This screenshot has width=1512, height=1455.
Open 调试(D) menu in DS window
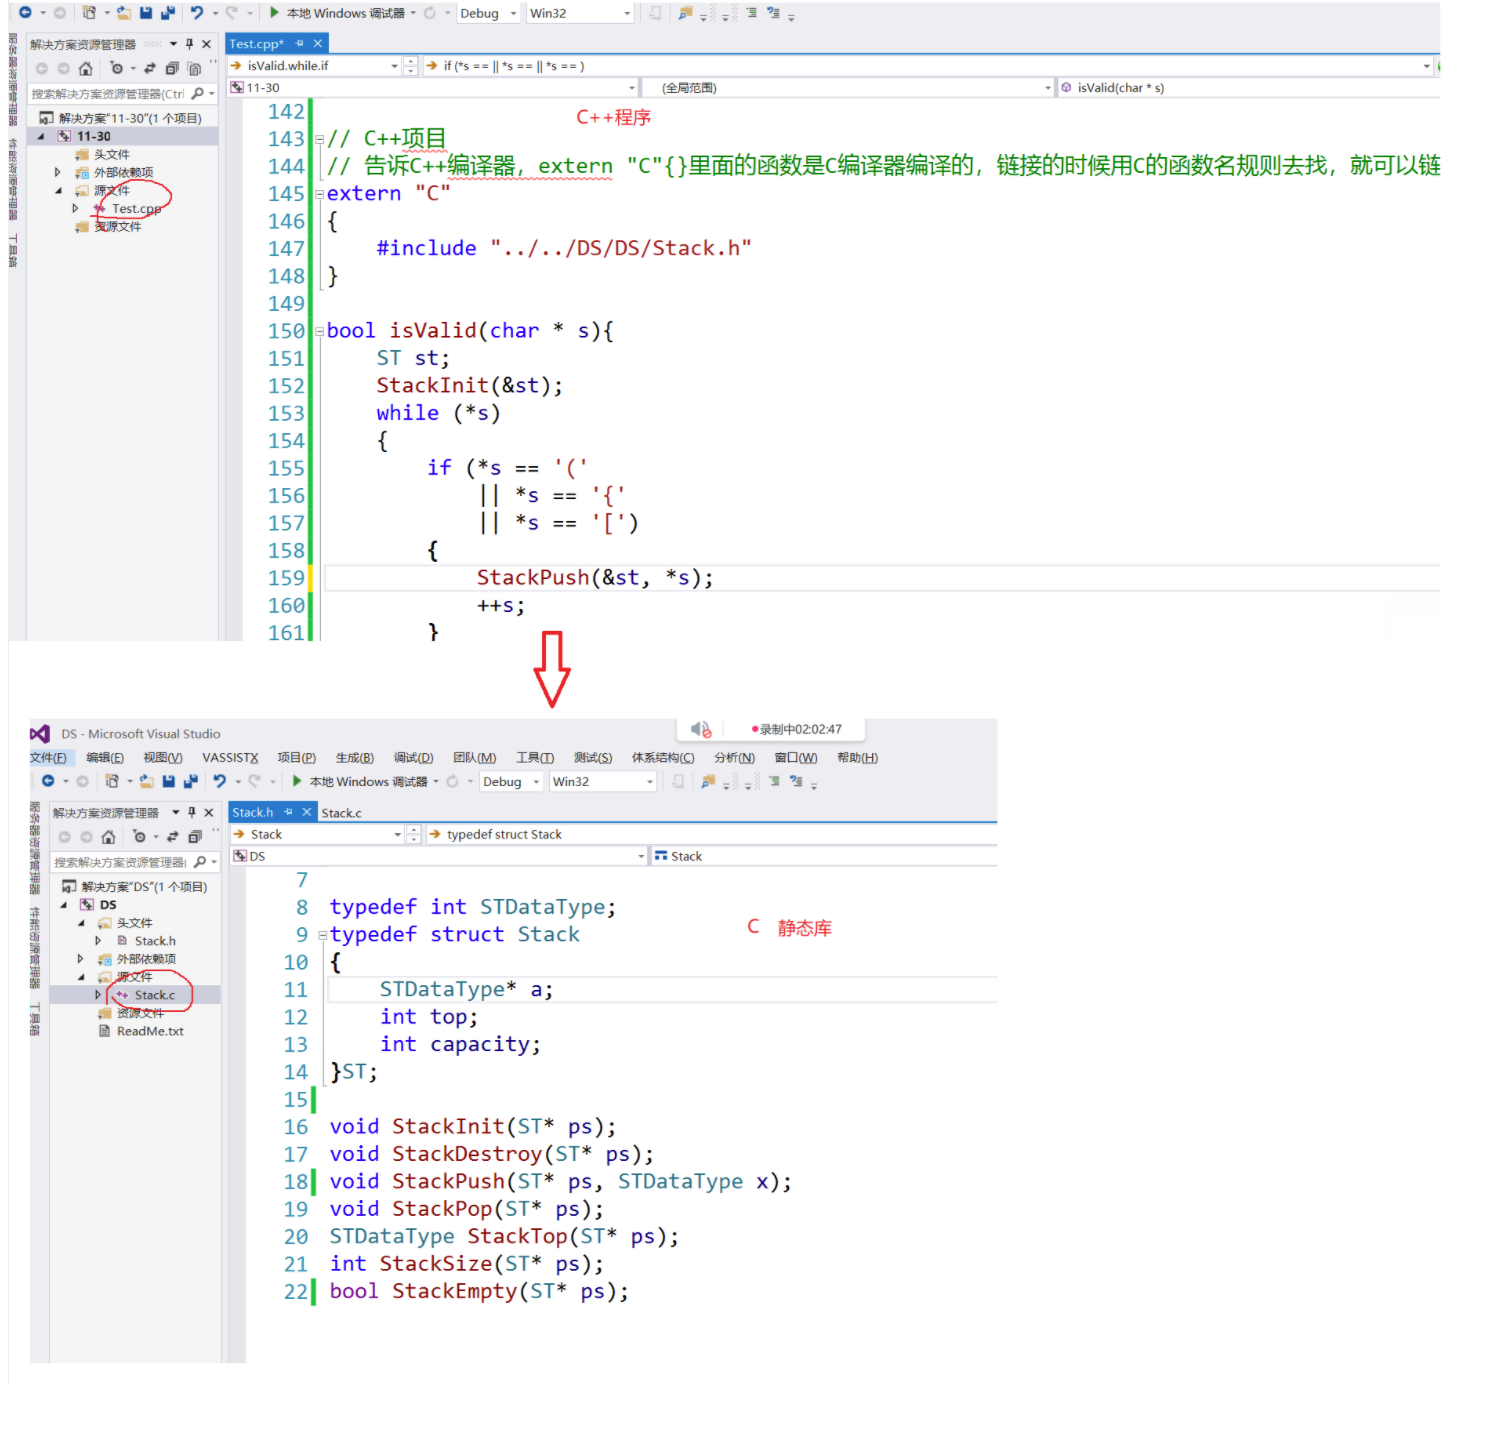[x=413, y=758]
